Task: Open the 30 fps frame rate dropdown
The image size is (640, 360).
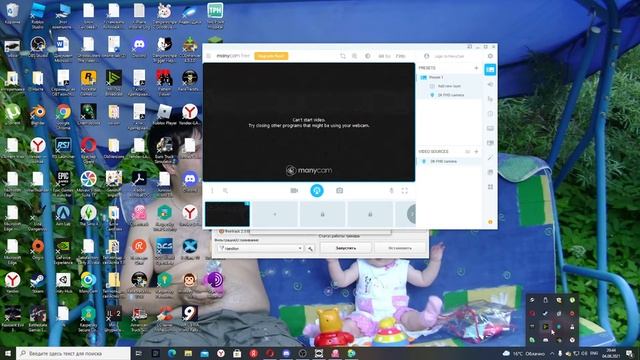Action: tap(384, 56)
